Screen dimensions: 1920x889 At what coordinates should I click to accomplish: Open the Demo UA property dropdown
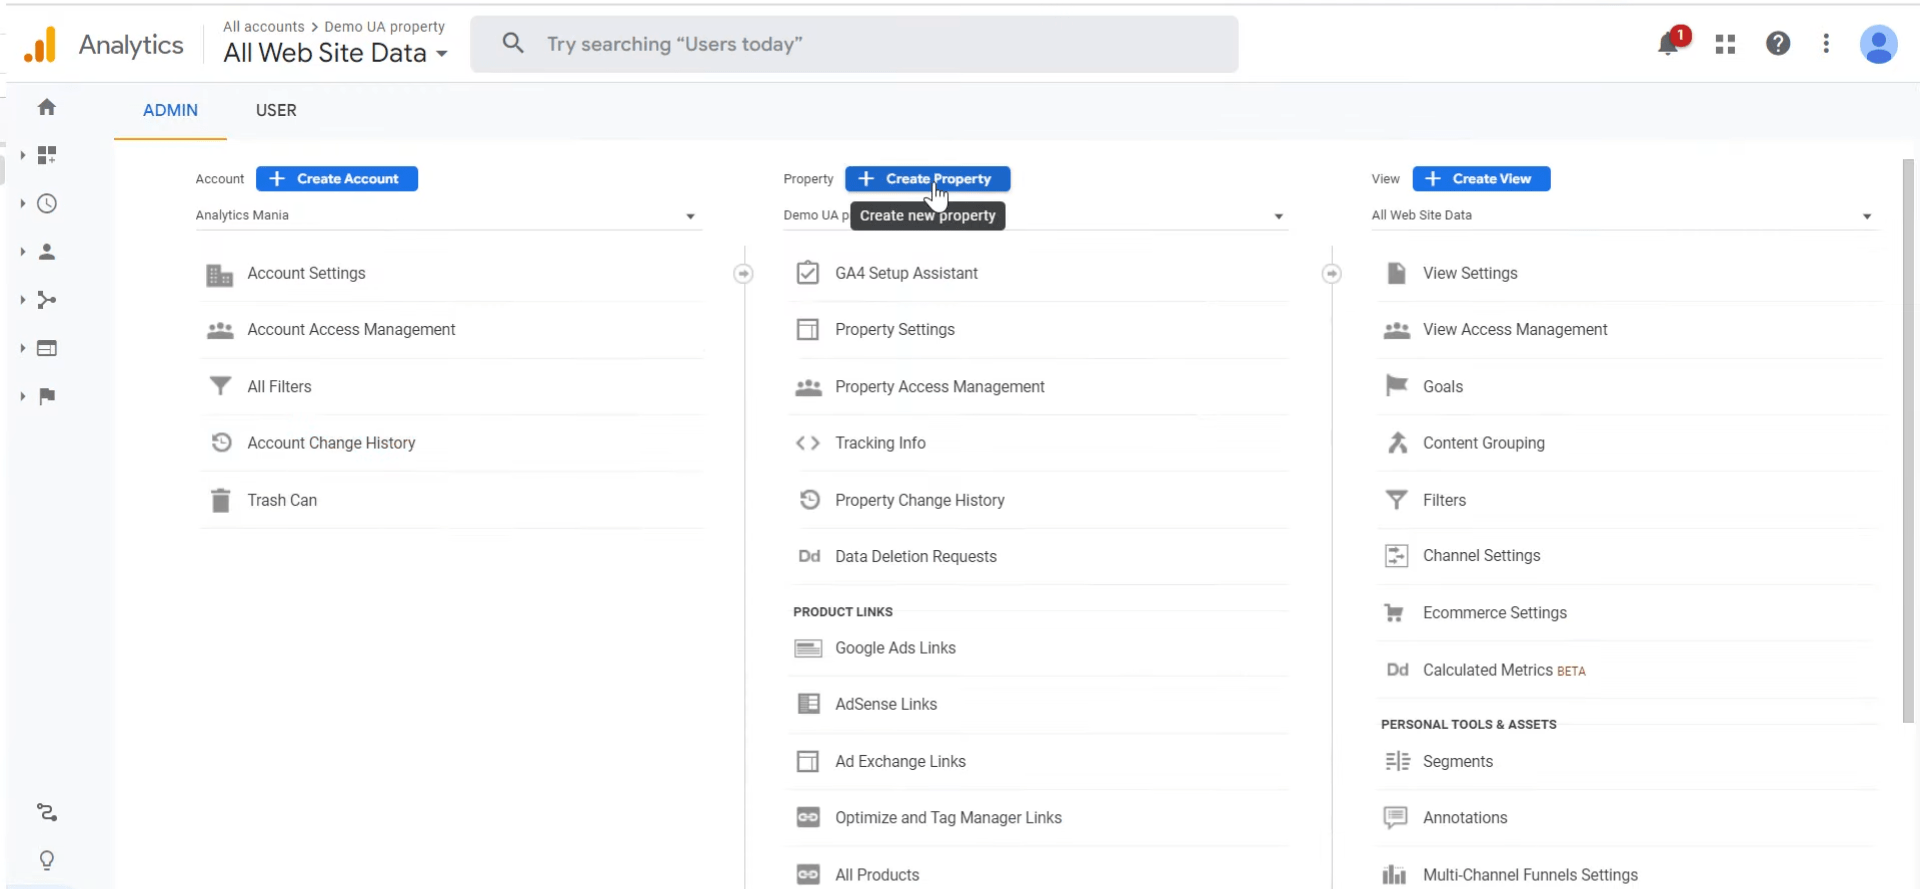click(1035, 215)
